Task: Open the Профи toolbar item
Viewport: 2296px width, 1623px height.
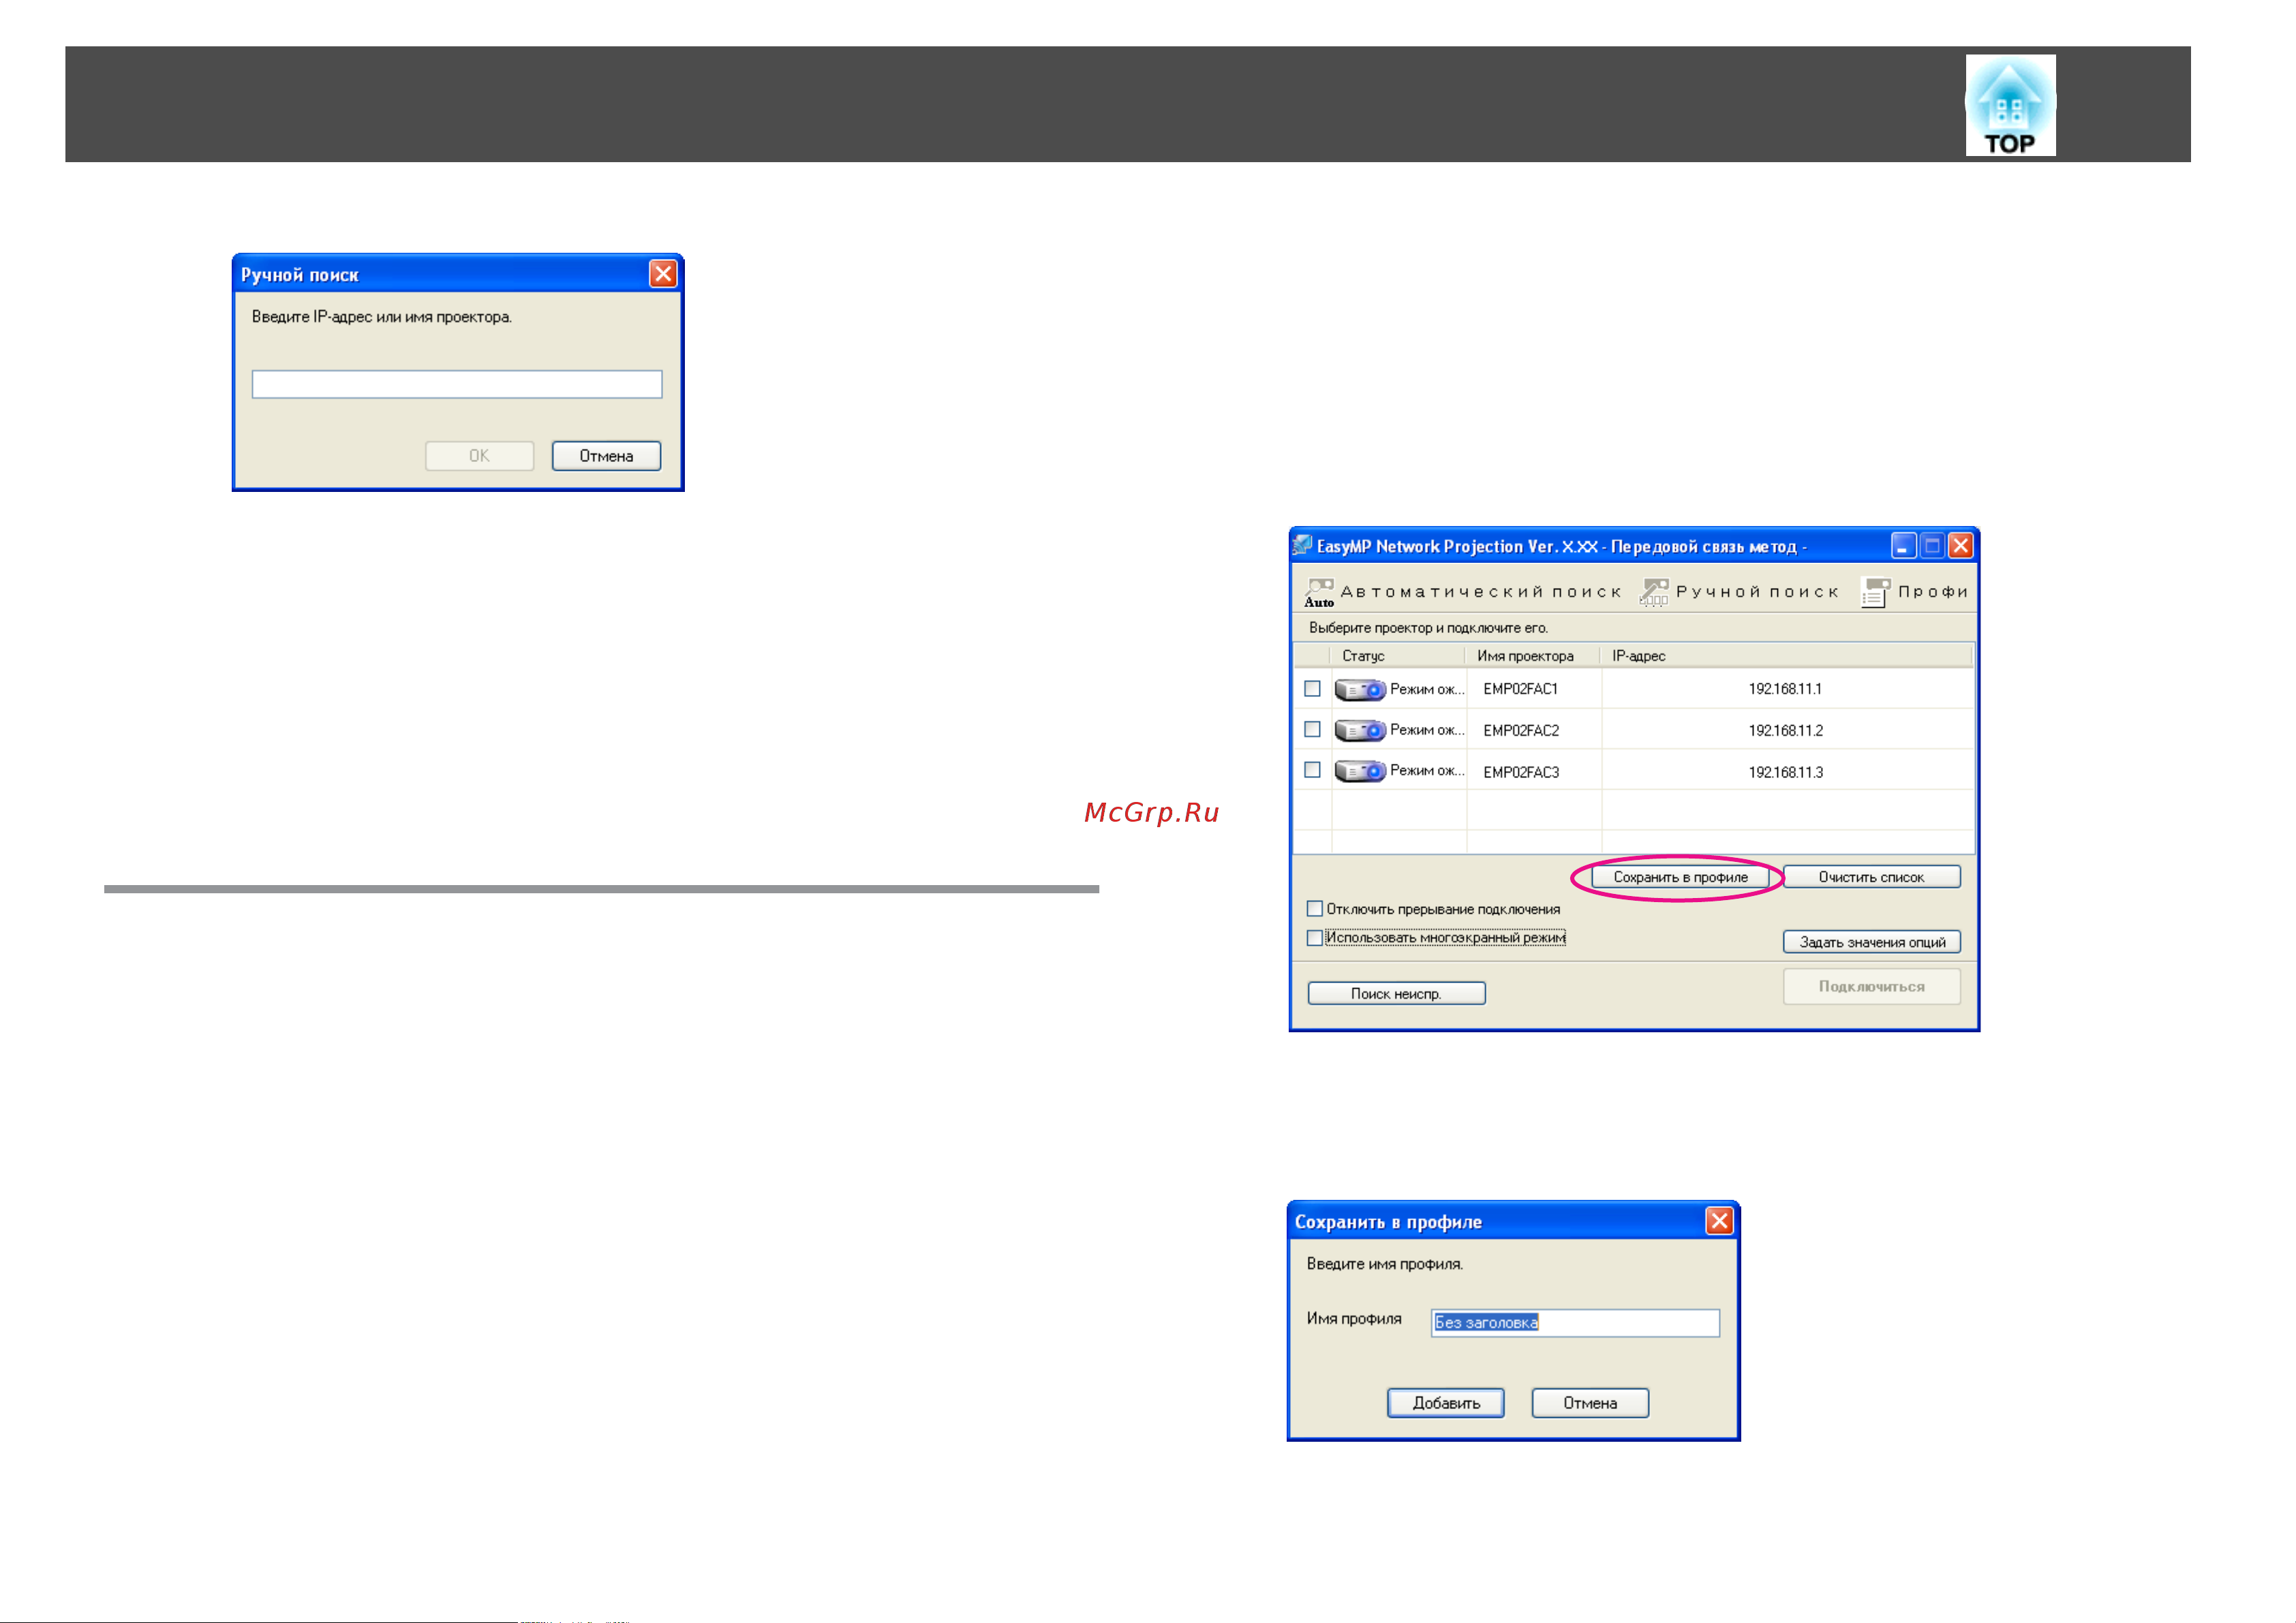Action: [x=1914, y=592]
